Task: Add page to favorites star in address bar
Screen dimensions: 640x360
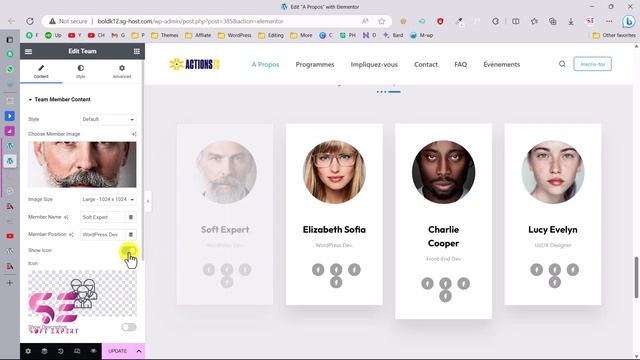Action: click(381, 21)
